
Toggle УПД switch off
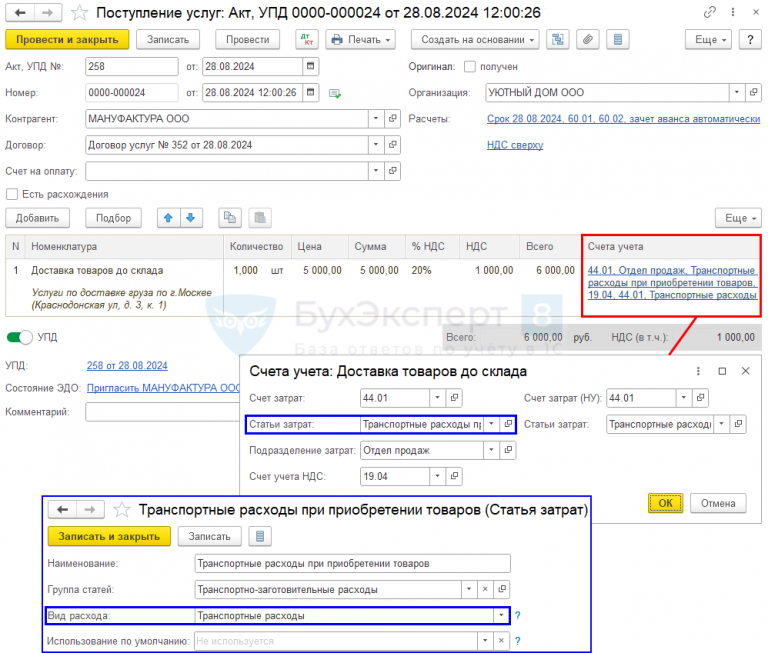[x=20, y=337]
